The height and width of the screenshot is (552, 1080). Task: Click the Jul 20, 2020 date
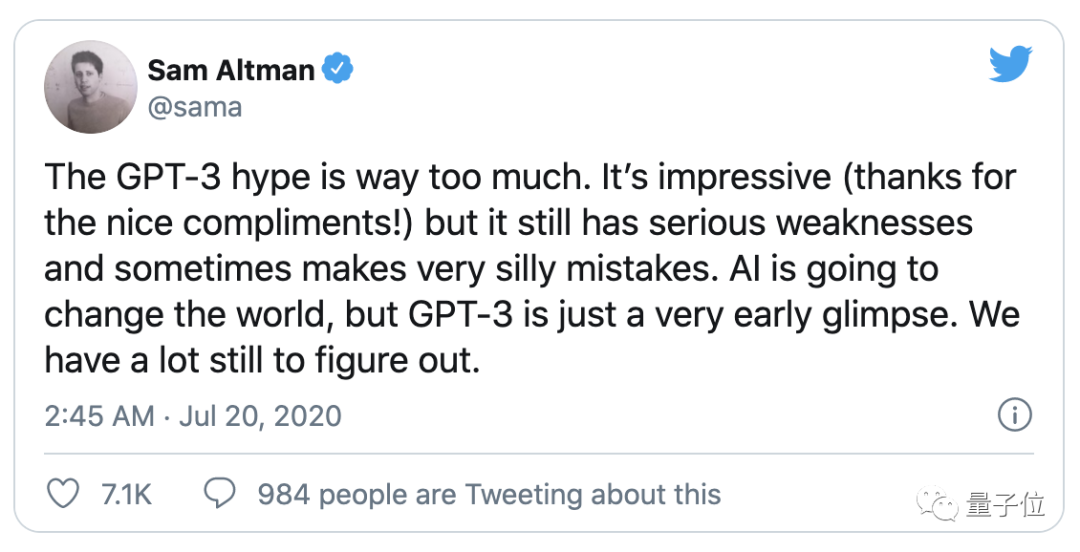(x=260, y=415)
